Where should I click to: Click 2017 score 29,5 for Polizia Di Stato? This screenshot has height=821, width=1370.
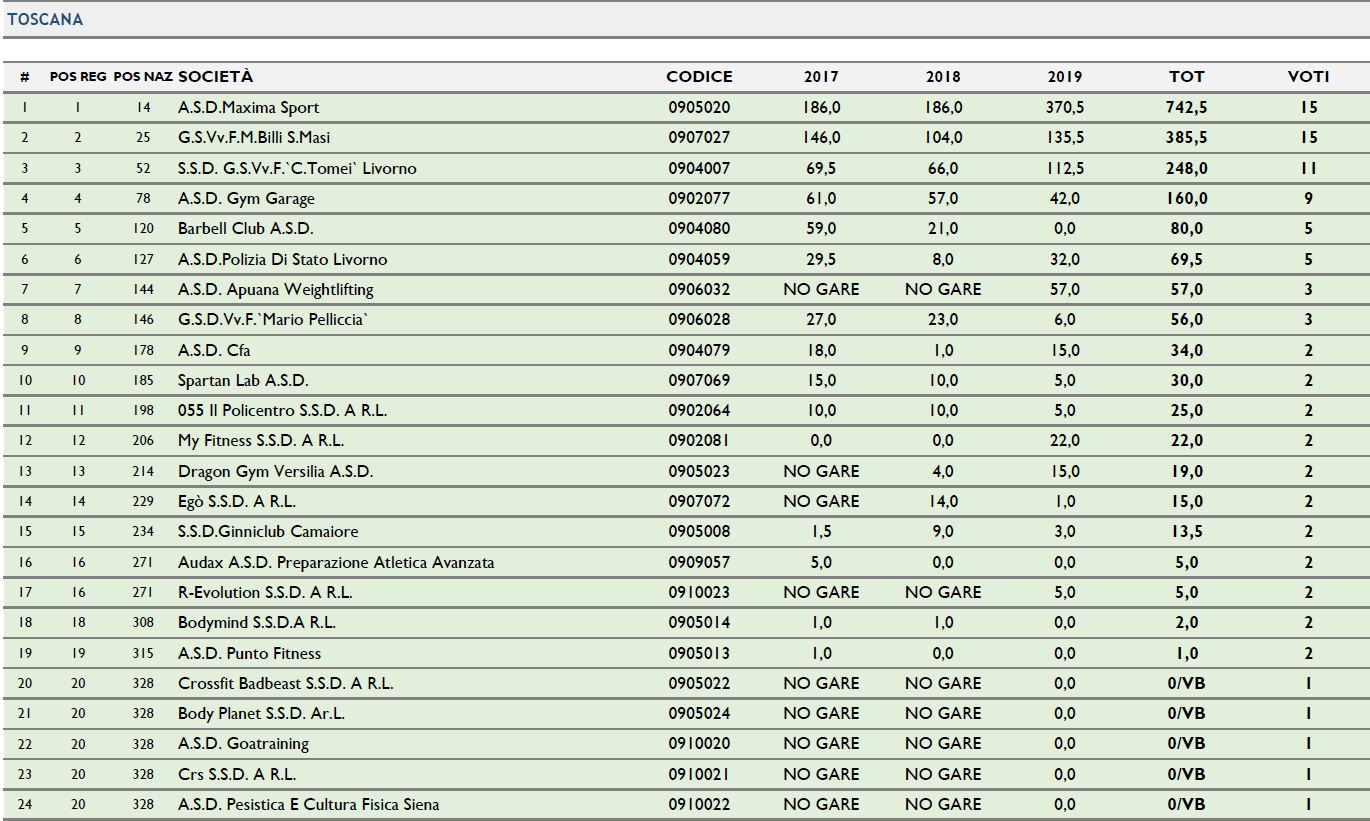pos(821,259)
